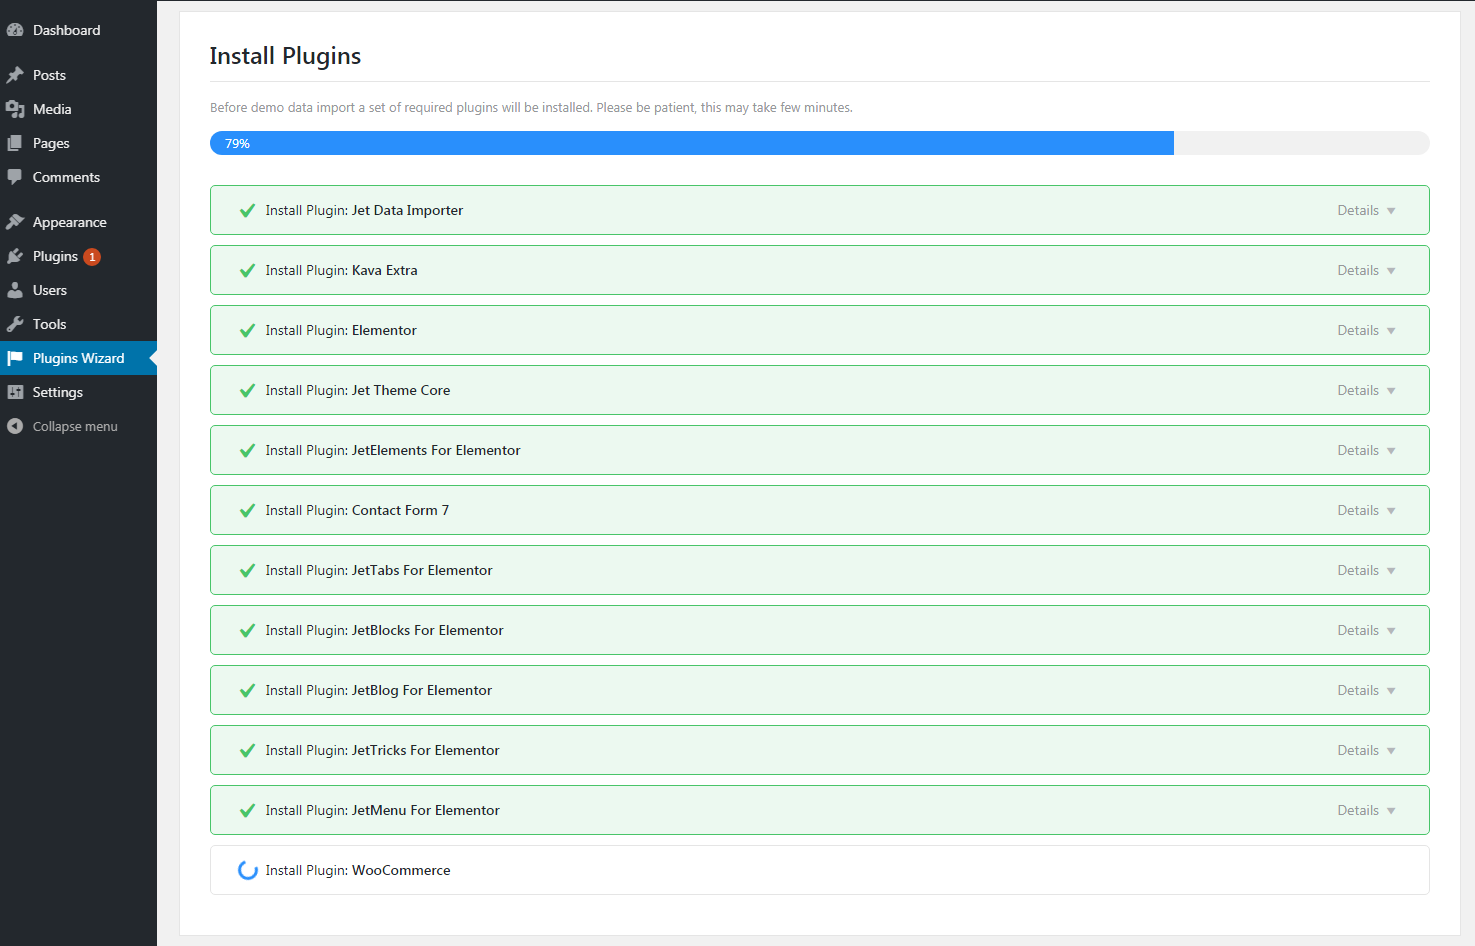Image resolution: width=1475 pixels, height=946 pixels.
Task: Click the Media library icon
Action: (x=15, y=109)
